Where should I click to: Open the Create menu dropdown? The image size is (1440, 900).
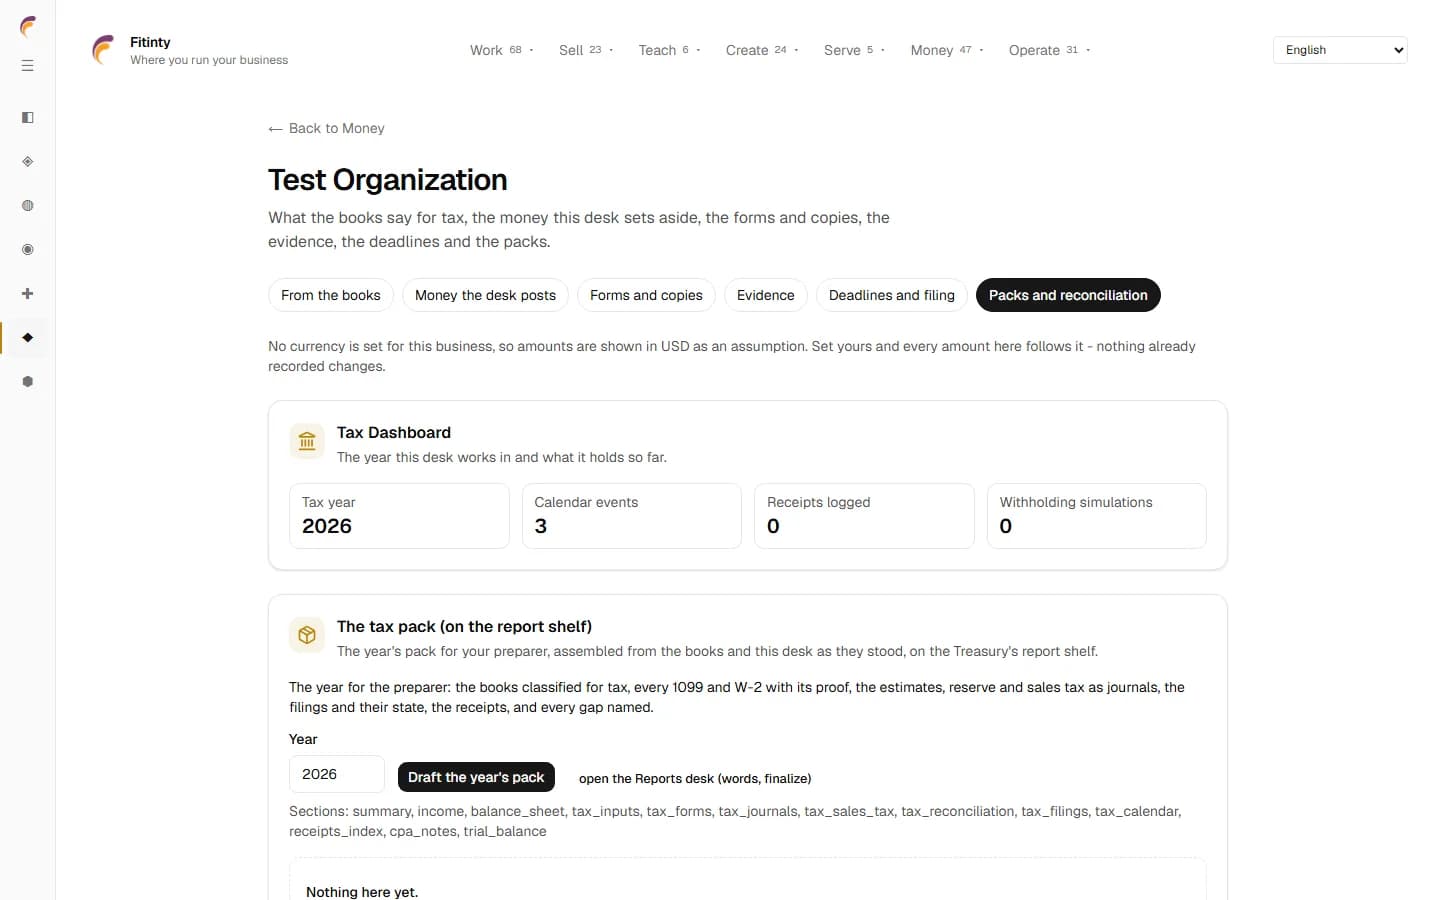click(x=762, y=50)
